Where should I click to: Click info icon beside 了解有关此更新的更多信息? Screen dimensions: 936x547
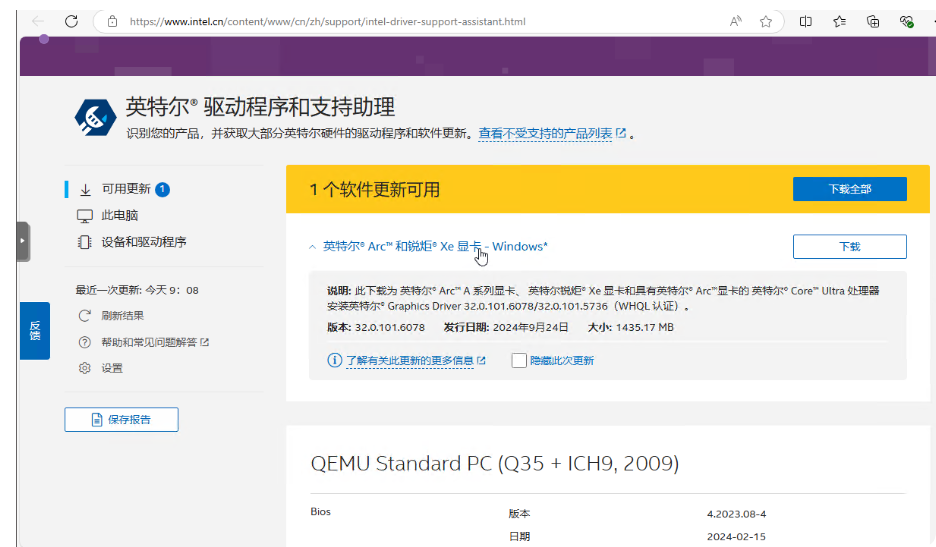(x=334, y=360)
